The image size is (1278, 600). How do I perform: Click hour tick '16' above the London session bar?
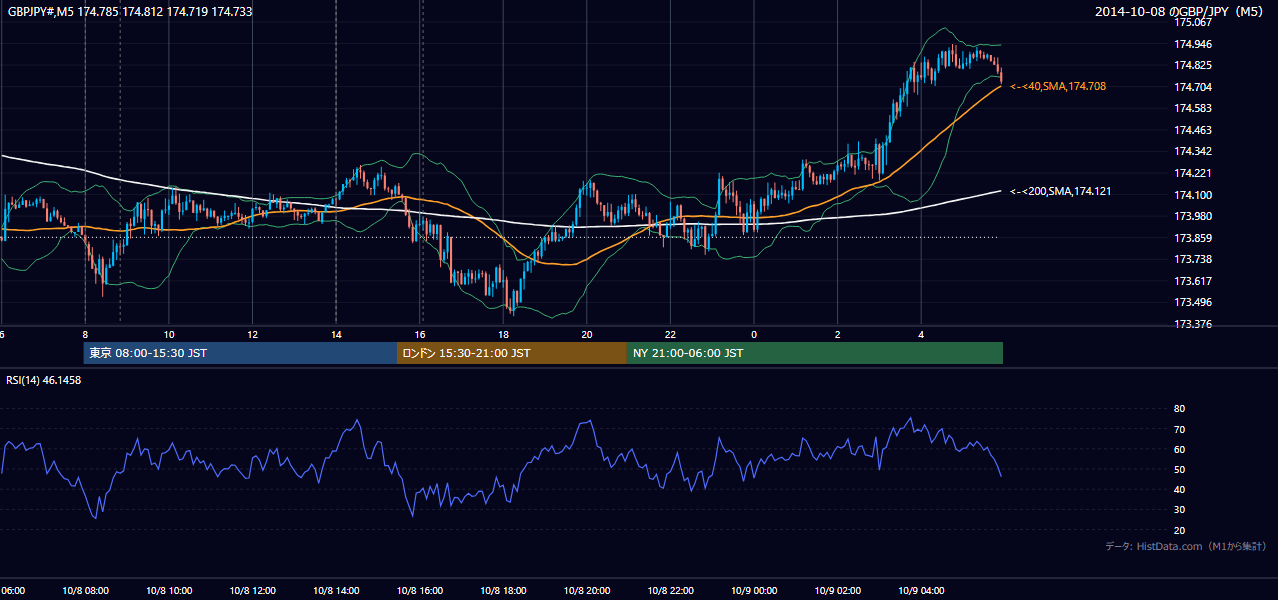coord(420,335)
